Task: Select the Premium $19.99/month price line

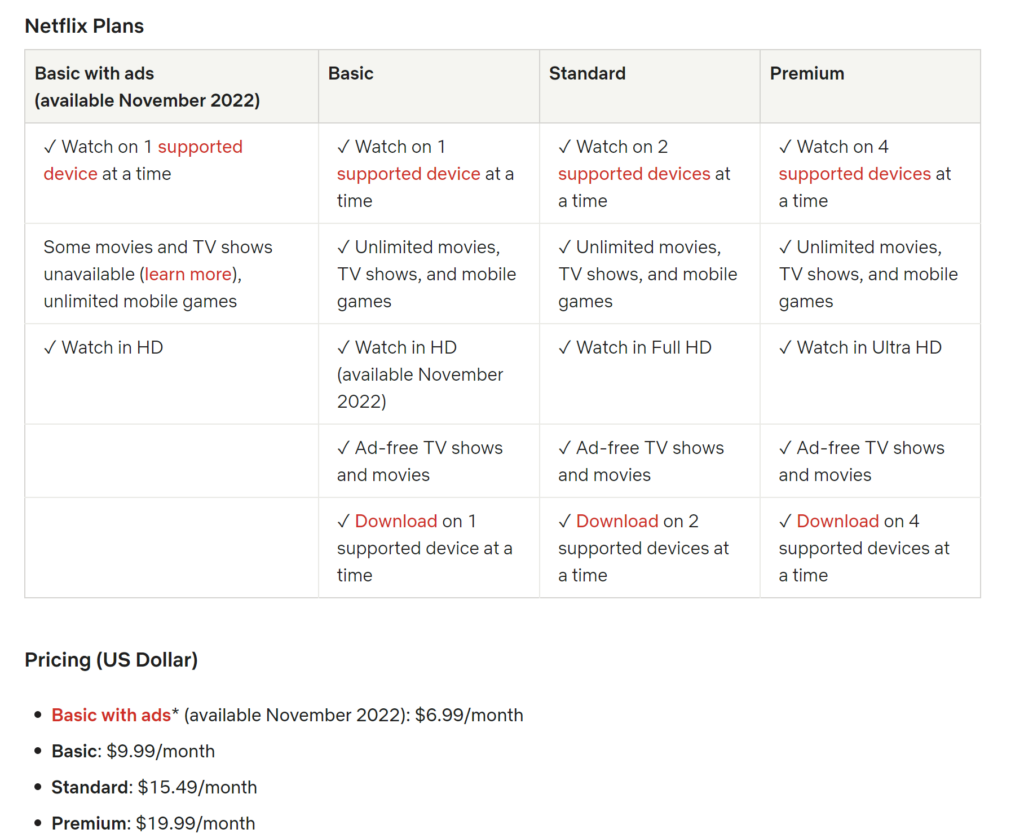Action: click(153, 824)
